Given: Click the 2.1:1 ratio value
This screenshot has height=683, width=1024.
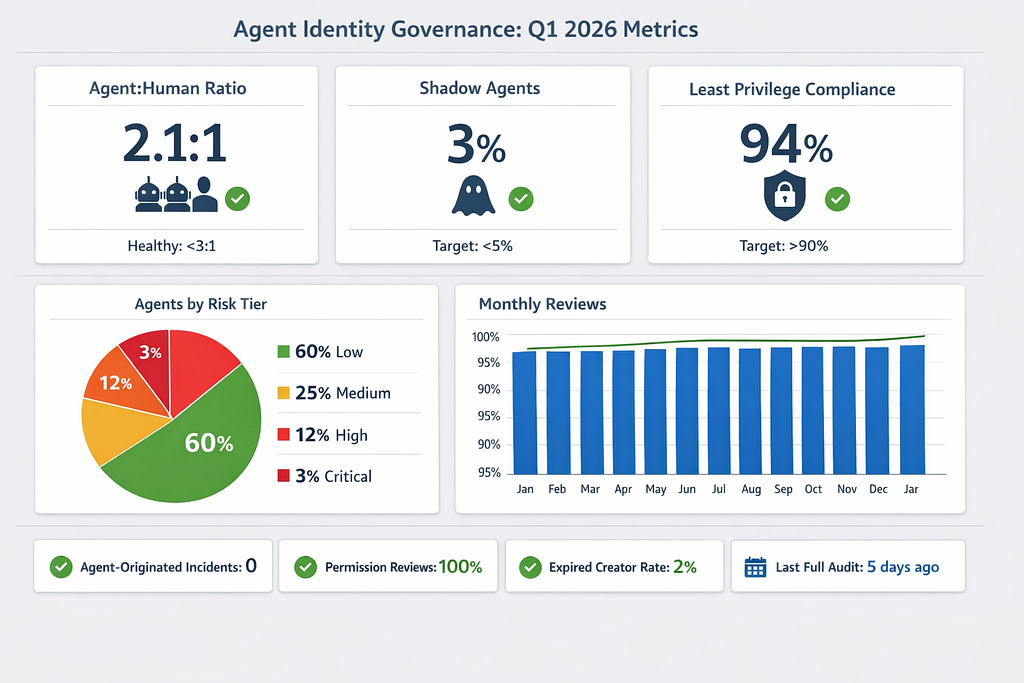Looking at the screenshot, I should coord(174,143).
